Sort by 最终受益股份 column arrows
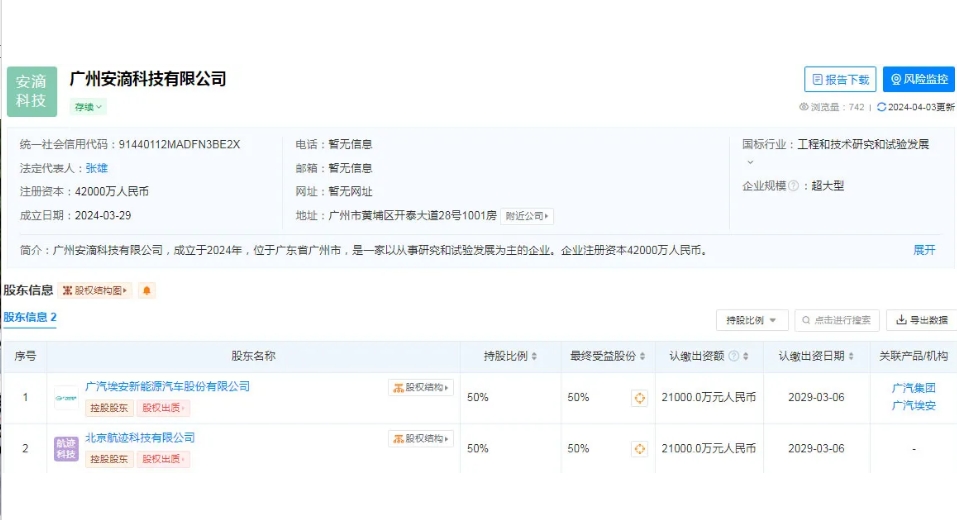This screenshot has height=520, width=957. coord(642,356)
